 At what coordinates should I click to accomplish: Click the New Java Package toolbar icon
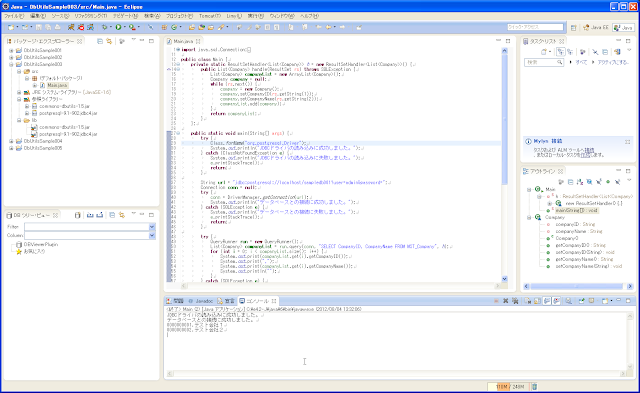coord(164,27)
